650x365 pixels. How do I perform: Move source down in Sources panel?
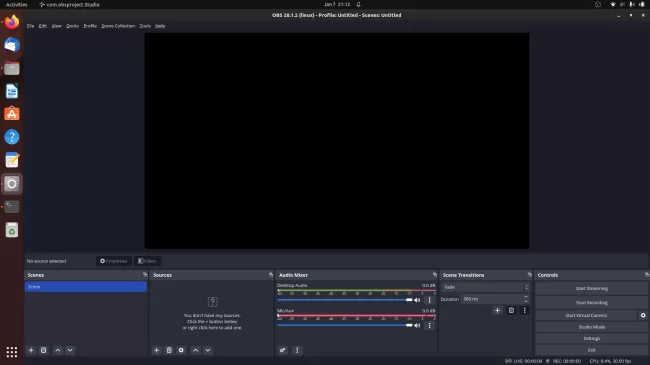point(208,350)
